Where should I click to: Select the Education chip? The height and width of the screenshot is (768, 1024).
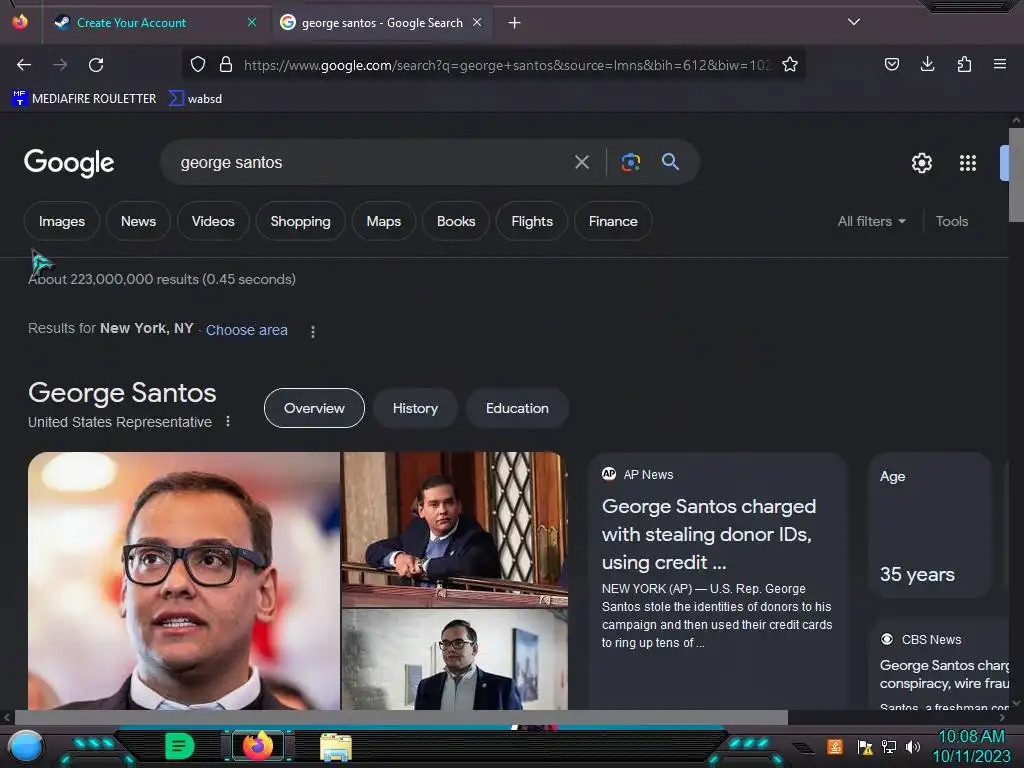point(517,408)
